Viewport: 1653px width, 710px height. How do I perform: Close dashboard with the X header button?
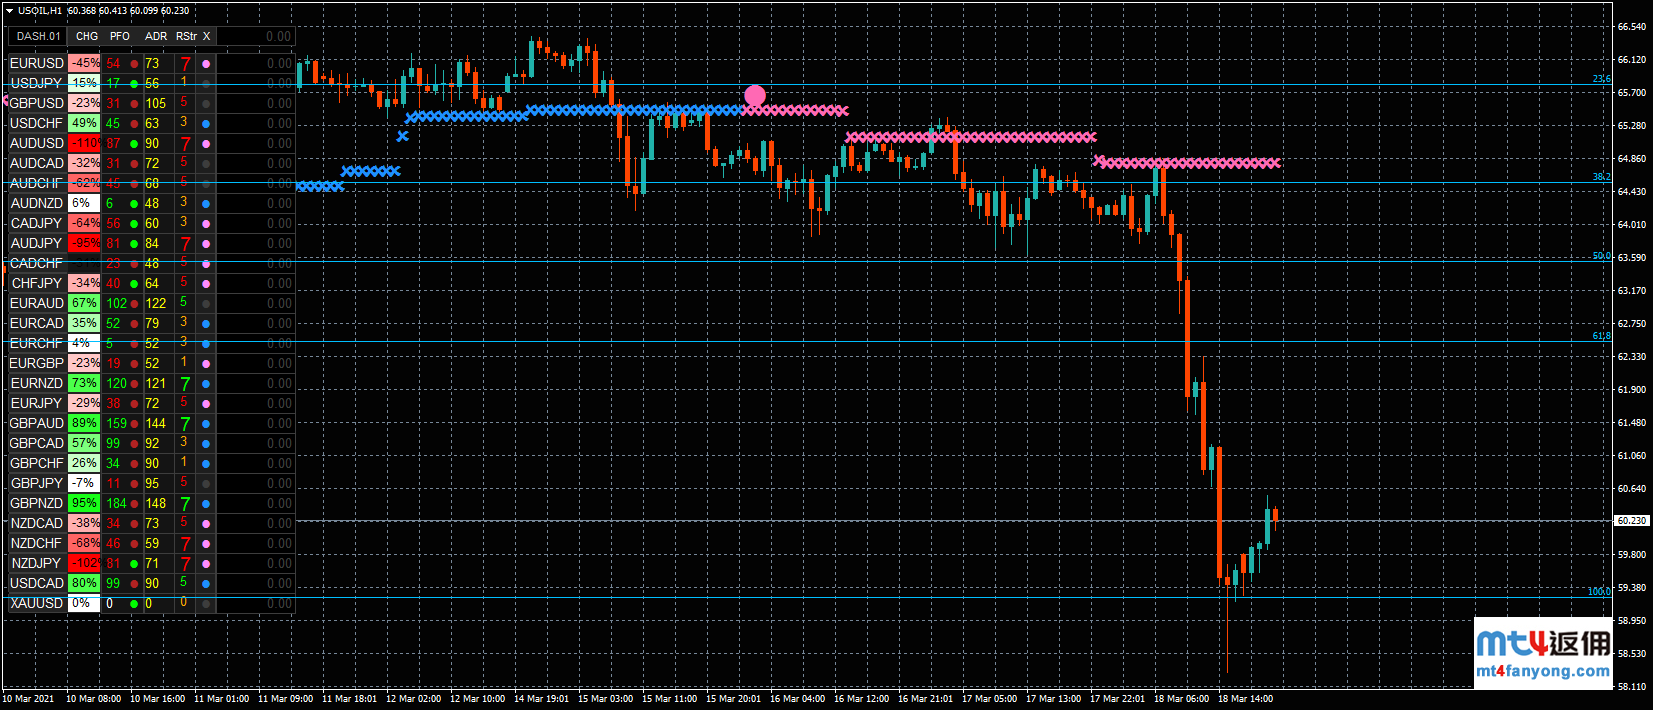[207, 36]
